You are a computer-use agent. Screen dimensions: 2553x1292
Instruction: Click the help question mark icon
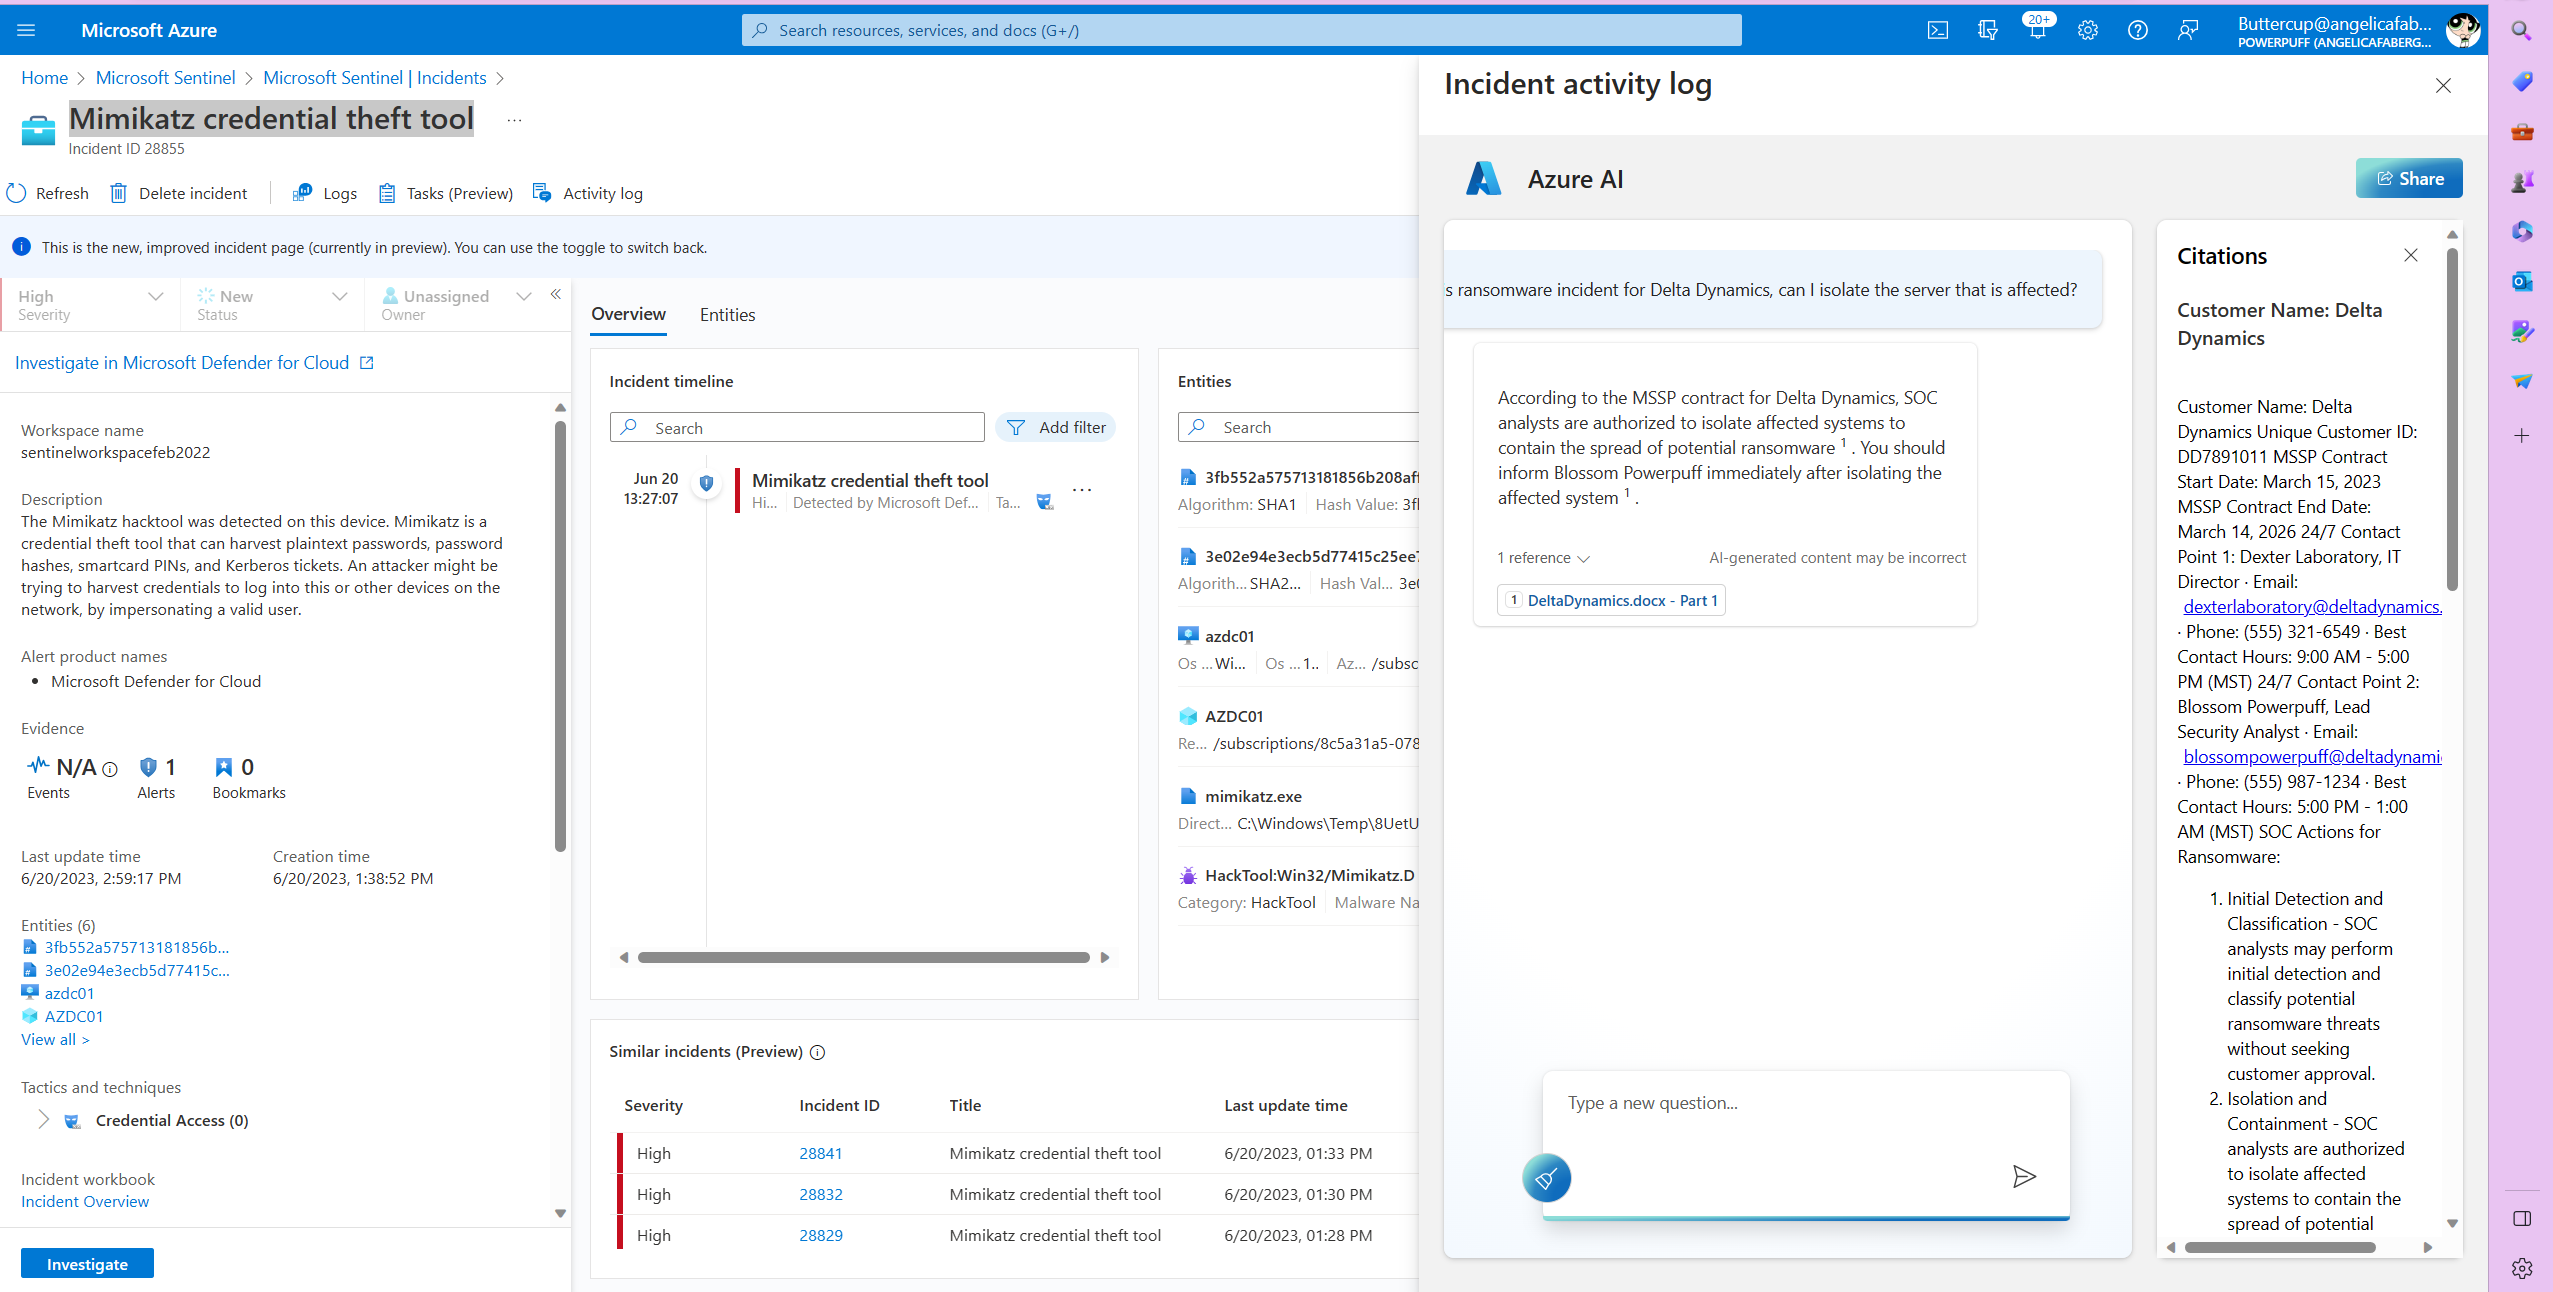(2137, 30)
